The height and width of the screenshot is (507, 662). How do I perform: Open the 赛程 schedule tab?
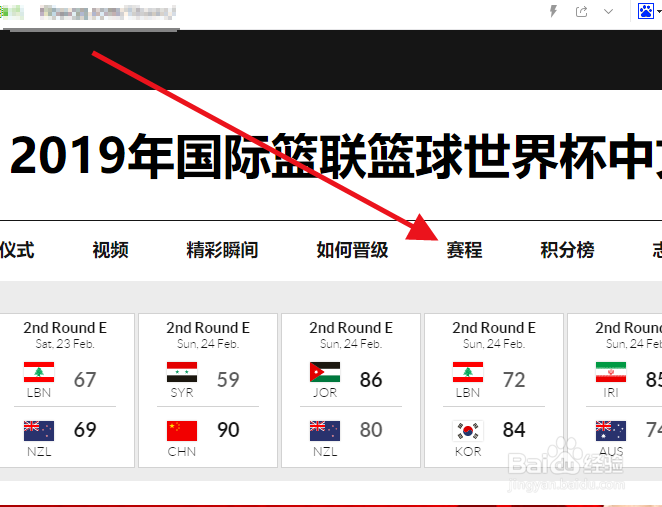coord(464,250)
